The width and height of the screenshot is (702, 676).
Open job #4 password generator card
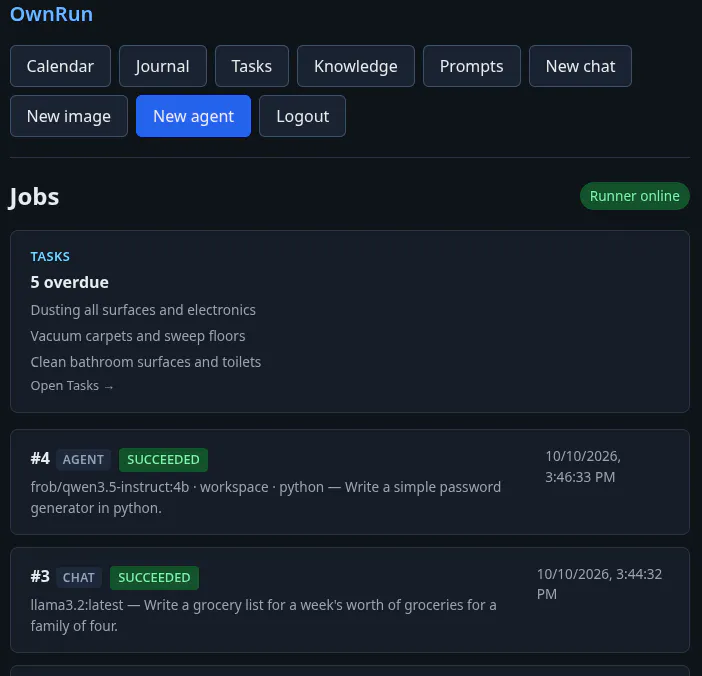(350, 482)
